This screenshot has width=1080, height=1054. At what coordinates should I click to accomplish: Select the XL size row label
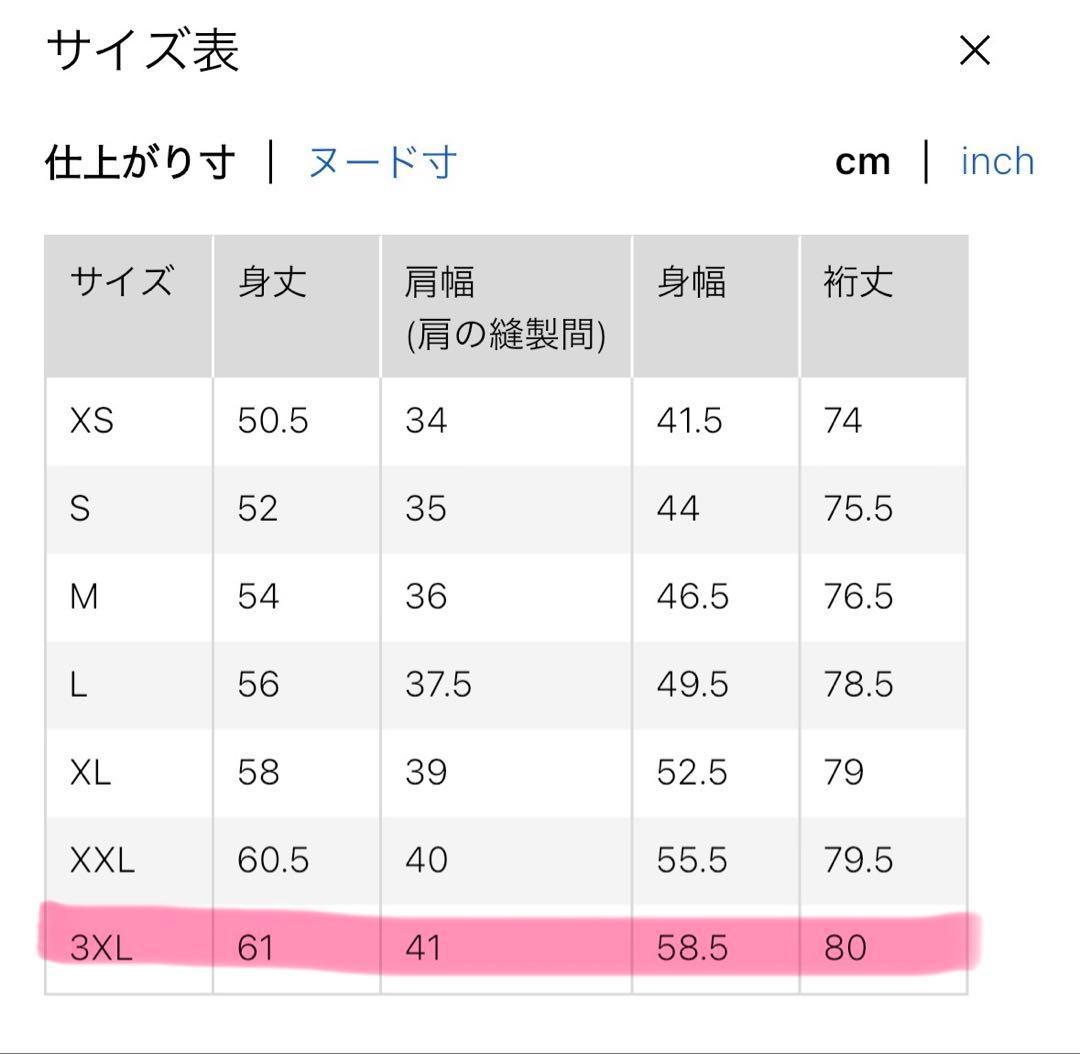91,773
